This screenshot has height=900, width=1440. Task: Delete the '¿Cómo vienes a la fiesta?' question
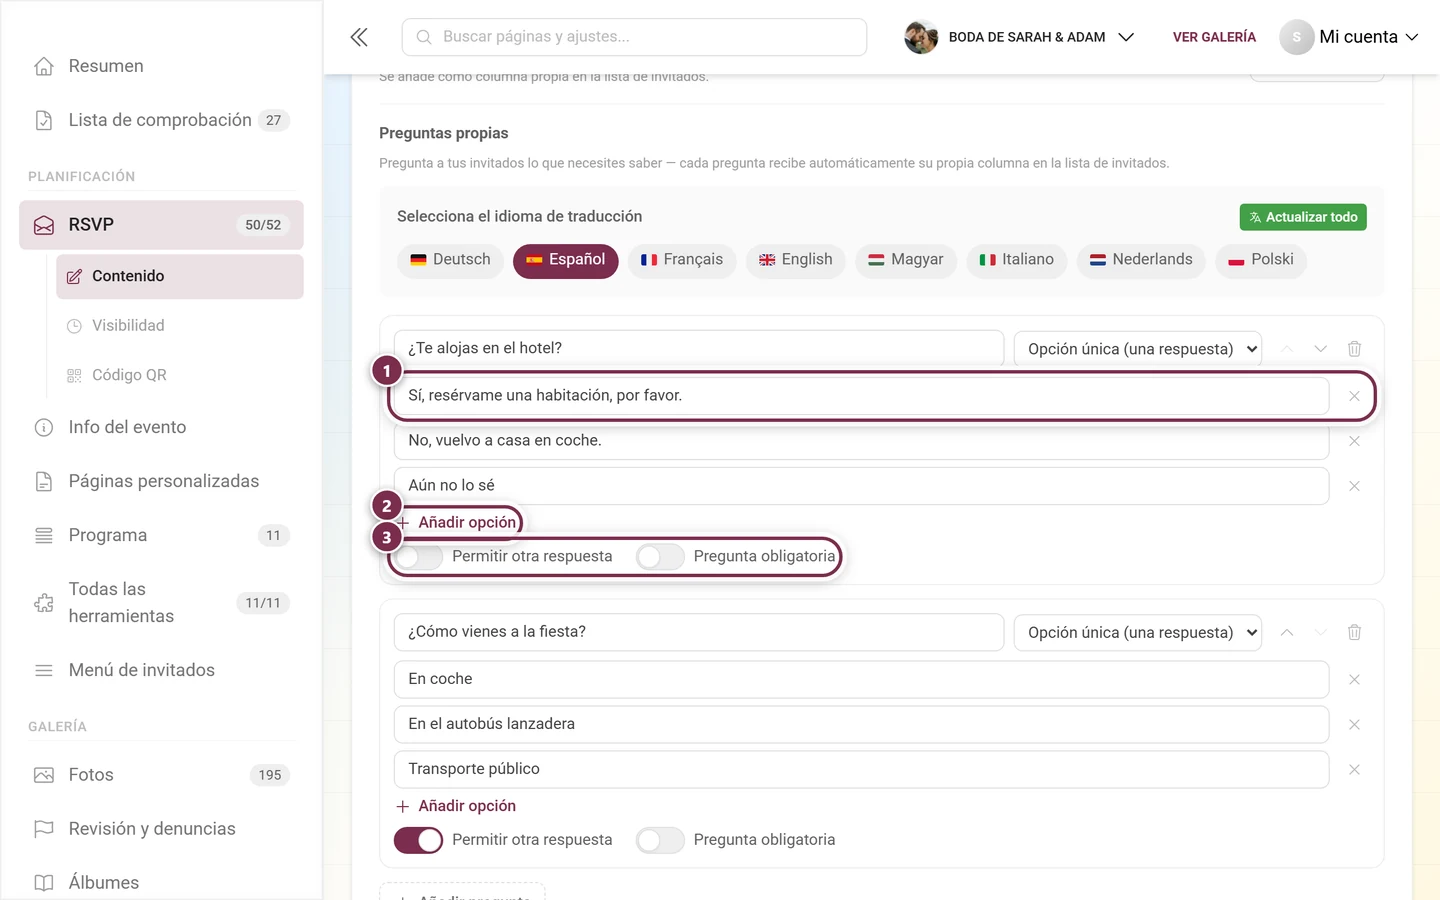1354,632
